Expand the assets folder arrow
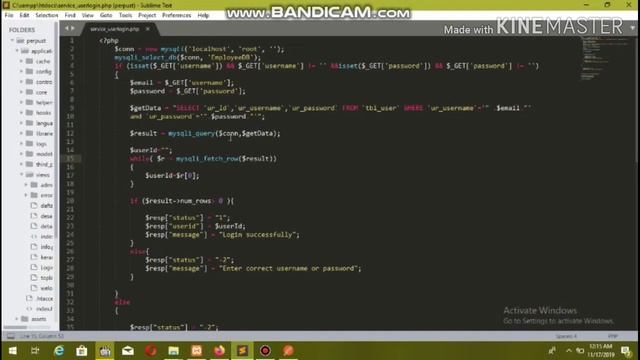This screenshot has width=640, height=360. point(17,318)
